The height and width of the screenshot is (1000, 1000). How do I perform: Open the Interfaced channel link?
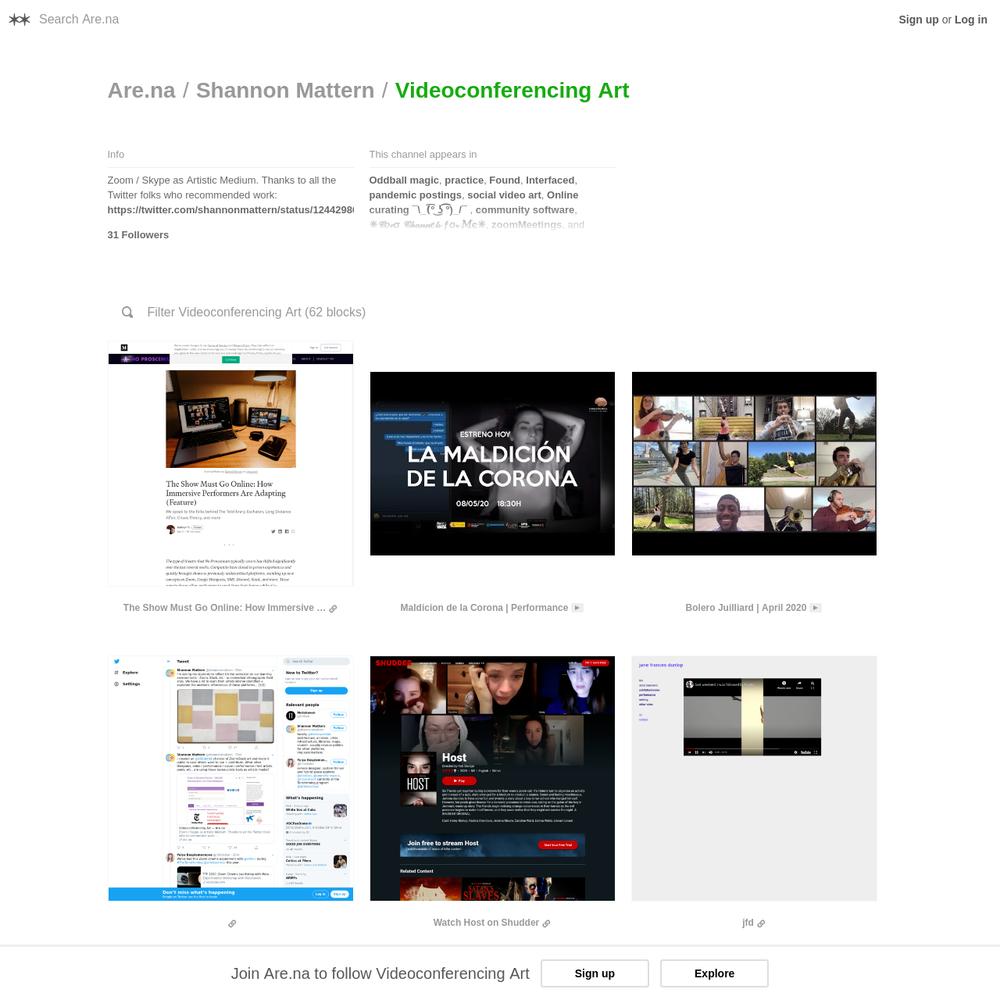click(550, 180)
